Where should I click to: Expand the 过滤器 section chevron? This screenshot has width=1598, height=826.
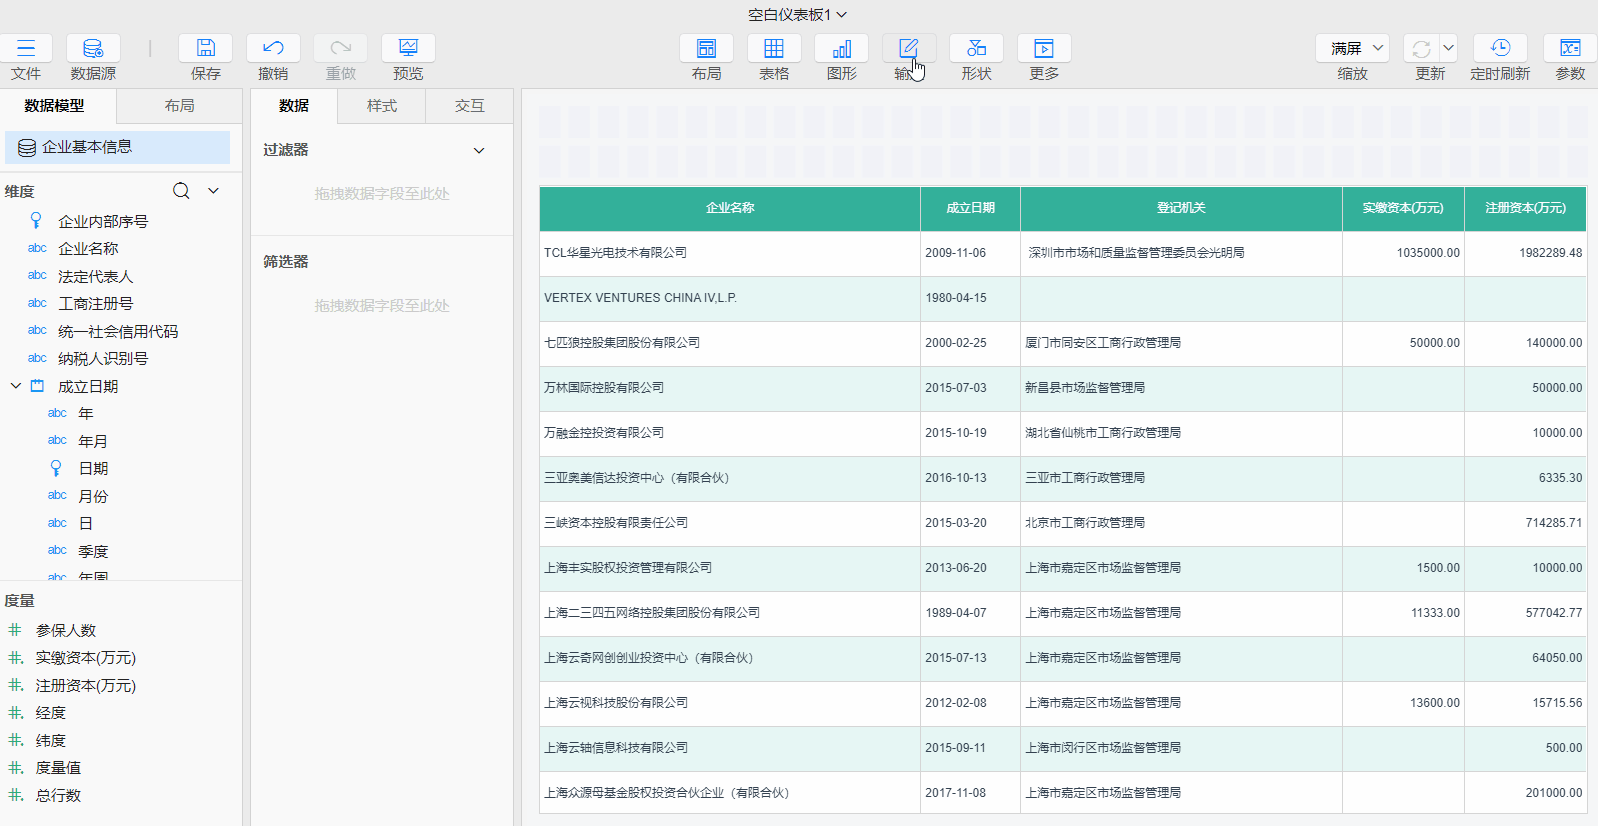point(479,151)
